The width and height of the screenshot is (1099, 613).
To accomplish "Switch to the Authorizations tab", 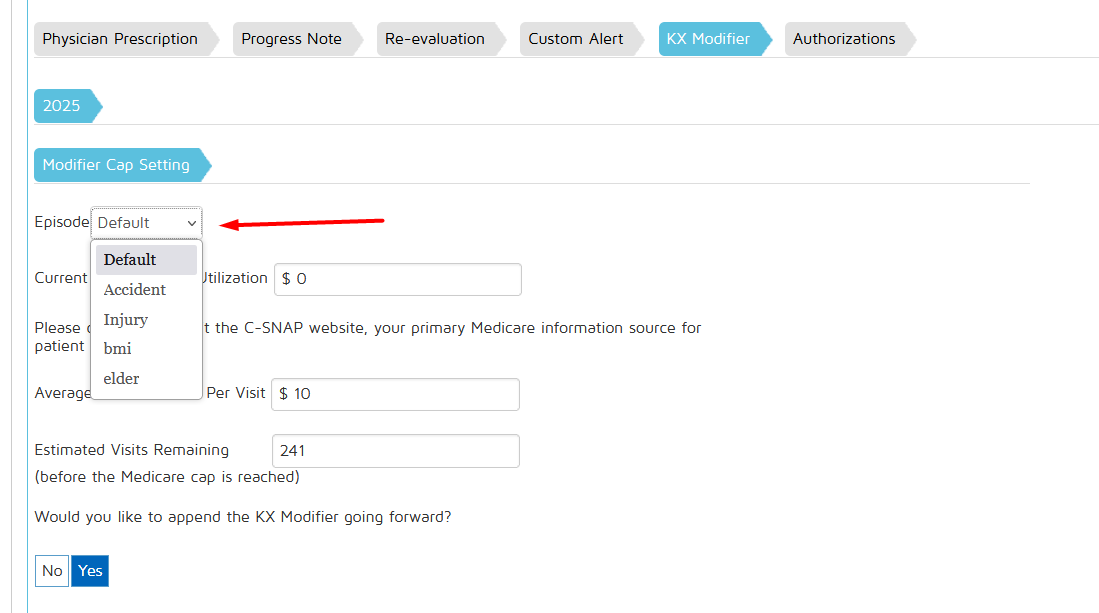I will pos(844,39).
